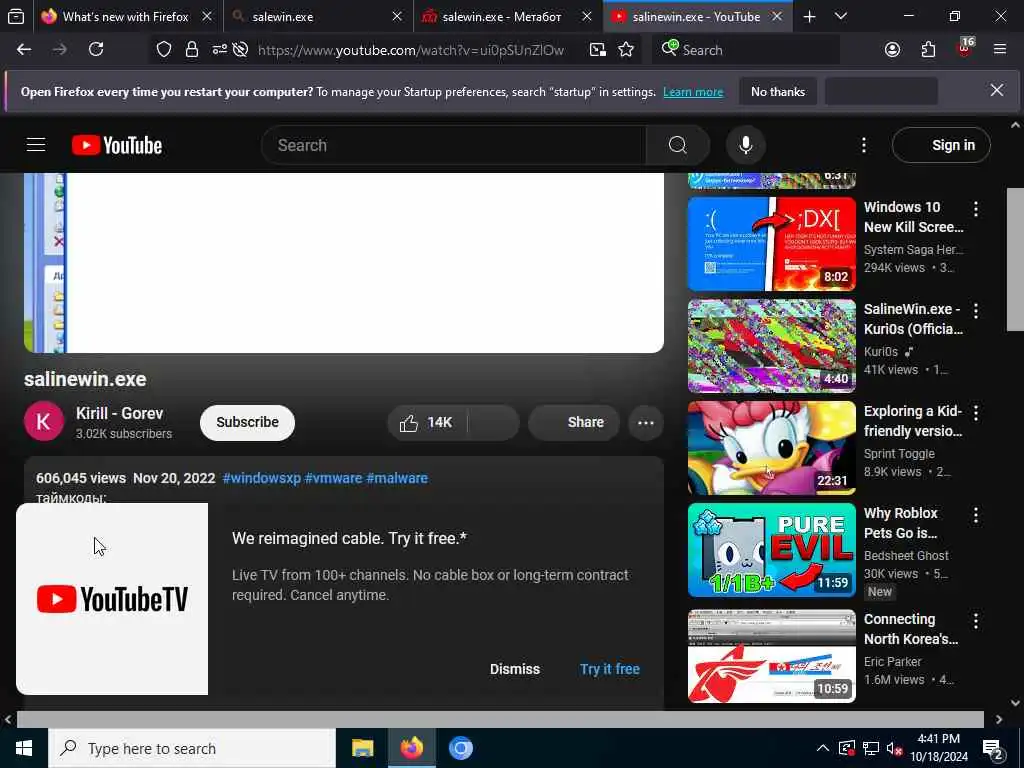Open Connecting North Korea's video thumbnail
The image size is (1024, 768).
(772, 656)
